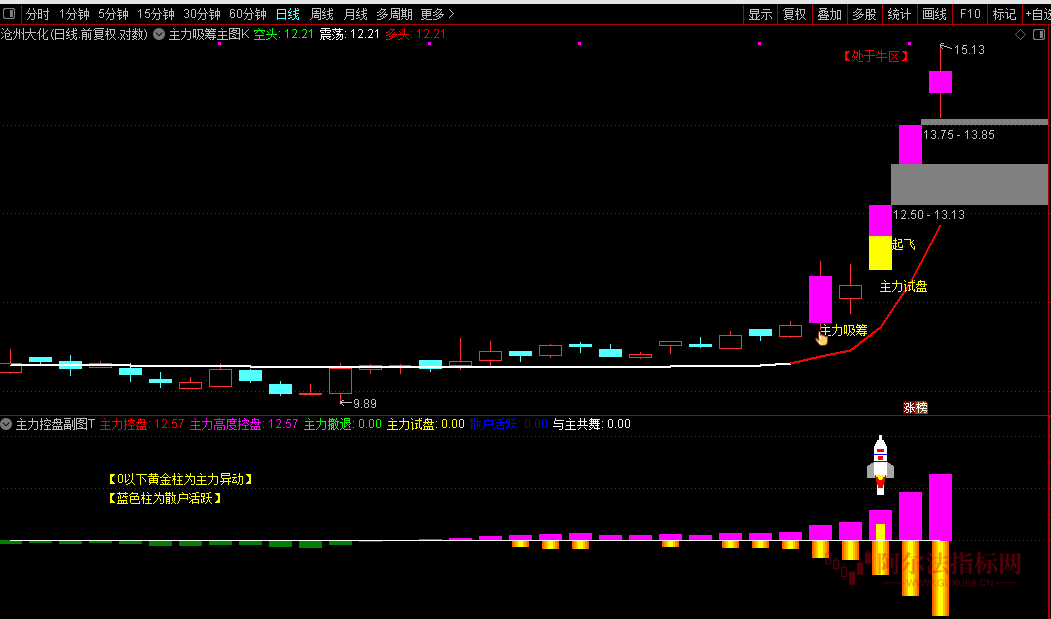1051x619 pixels.
Task: Open the 更多 periods expander
Action: [437, 14]
